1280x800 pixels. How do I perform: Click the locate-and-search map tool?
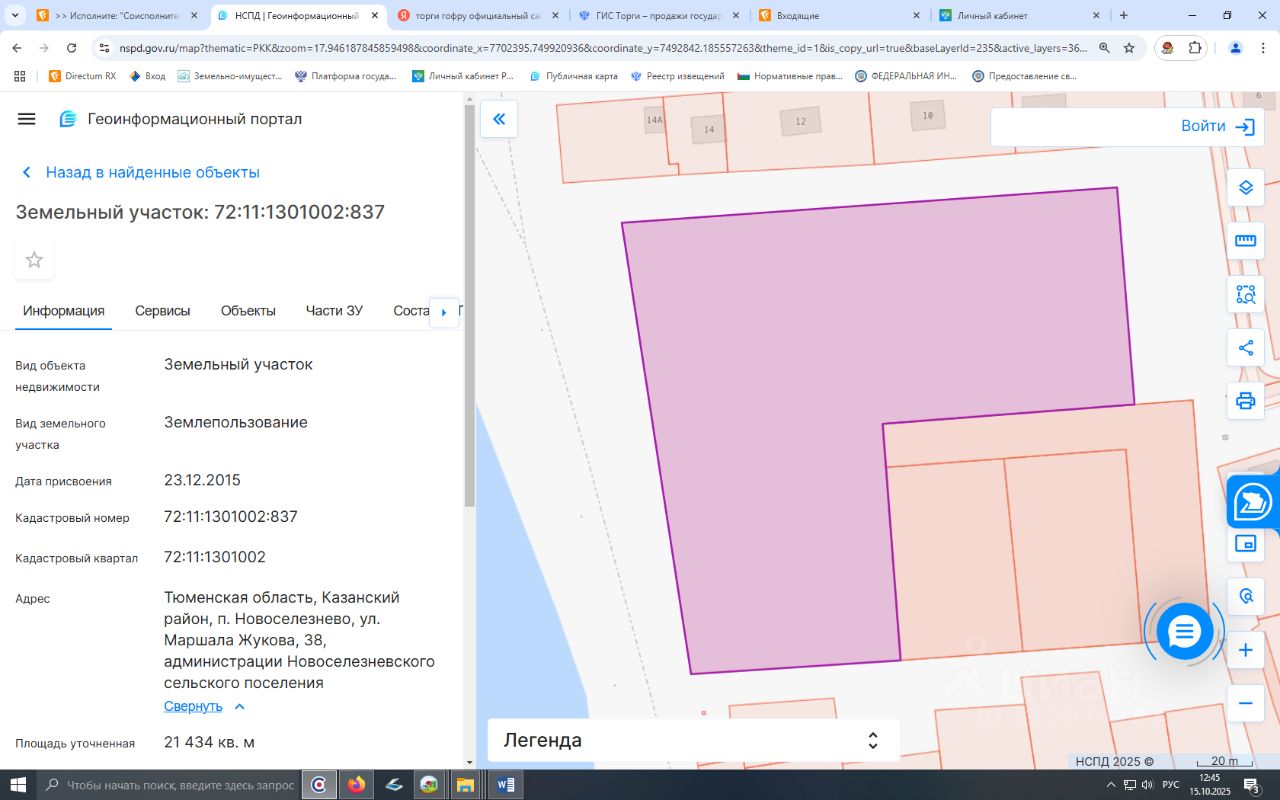(x=1245, y=596)
